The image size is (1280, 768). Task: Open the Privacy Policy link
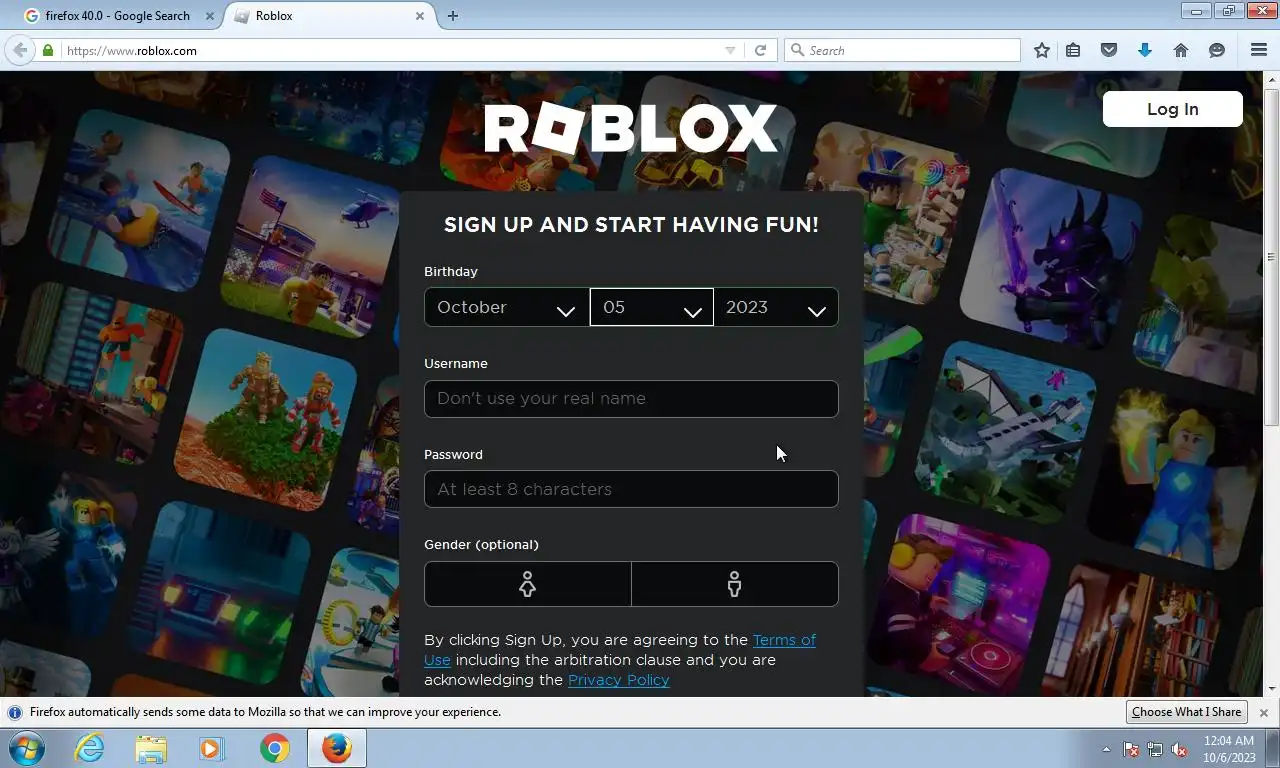(x=619, y=680)
